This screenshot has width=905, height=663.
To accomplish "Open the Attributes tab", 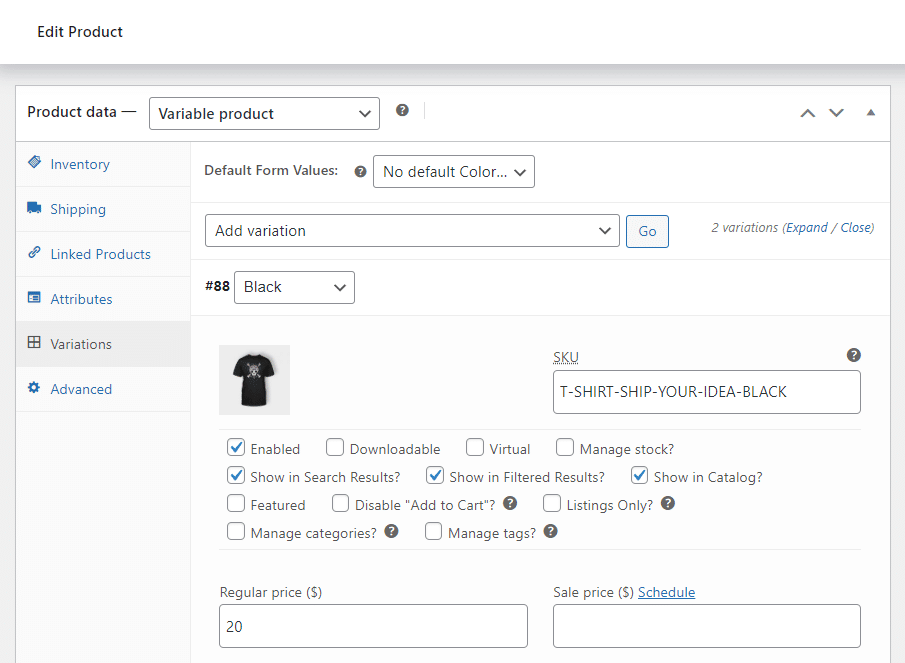I will click(81, 299).
